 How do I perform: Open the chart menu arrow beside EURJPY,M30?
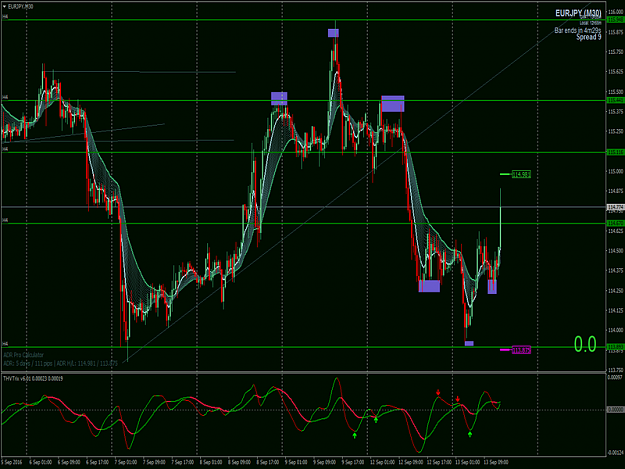4,7
